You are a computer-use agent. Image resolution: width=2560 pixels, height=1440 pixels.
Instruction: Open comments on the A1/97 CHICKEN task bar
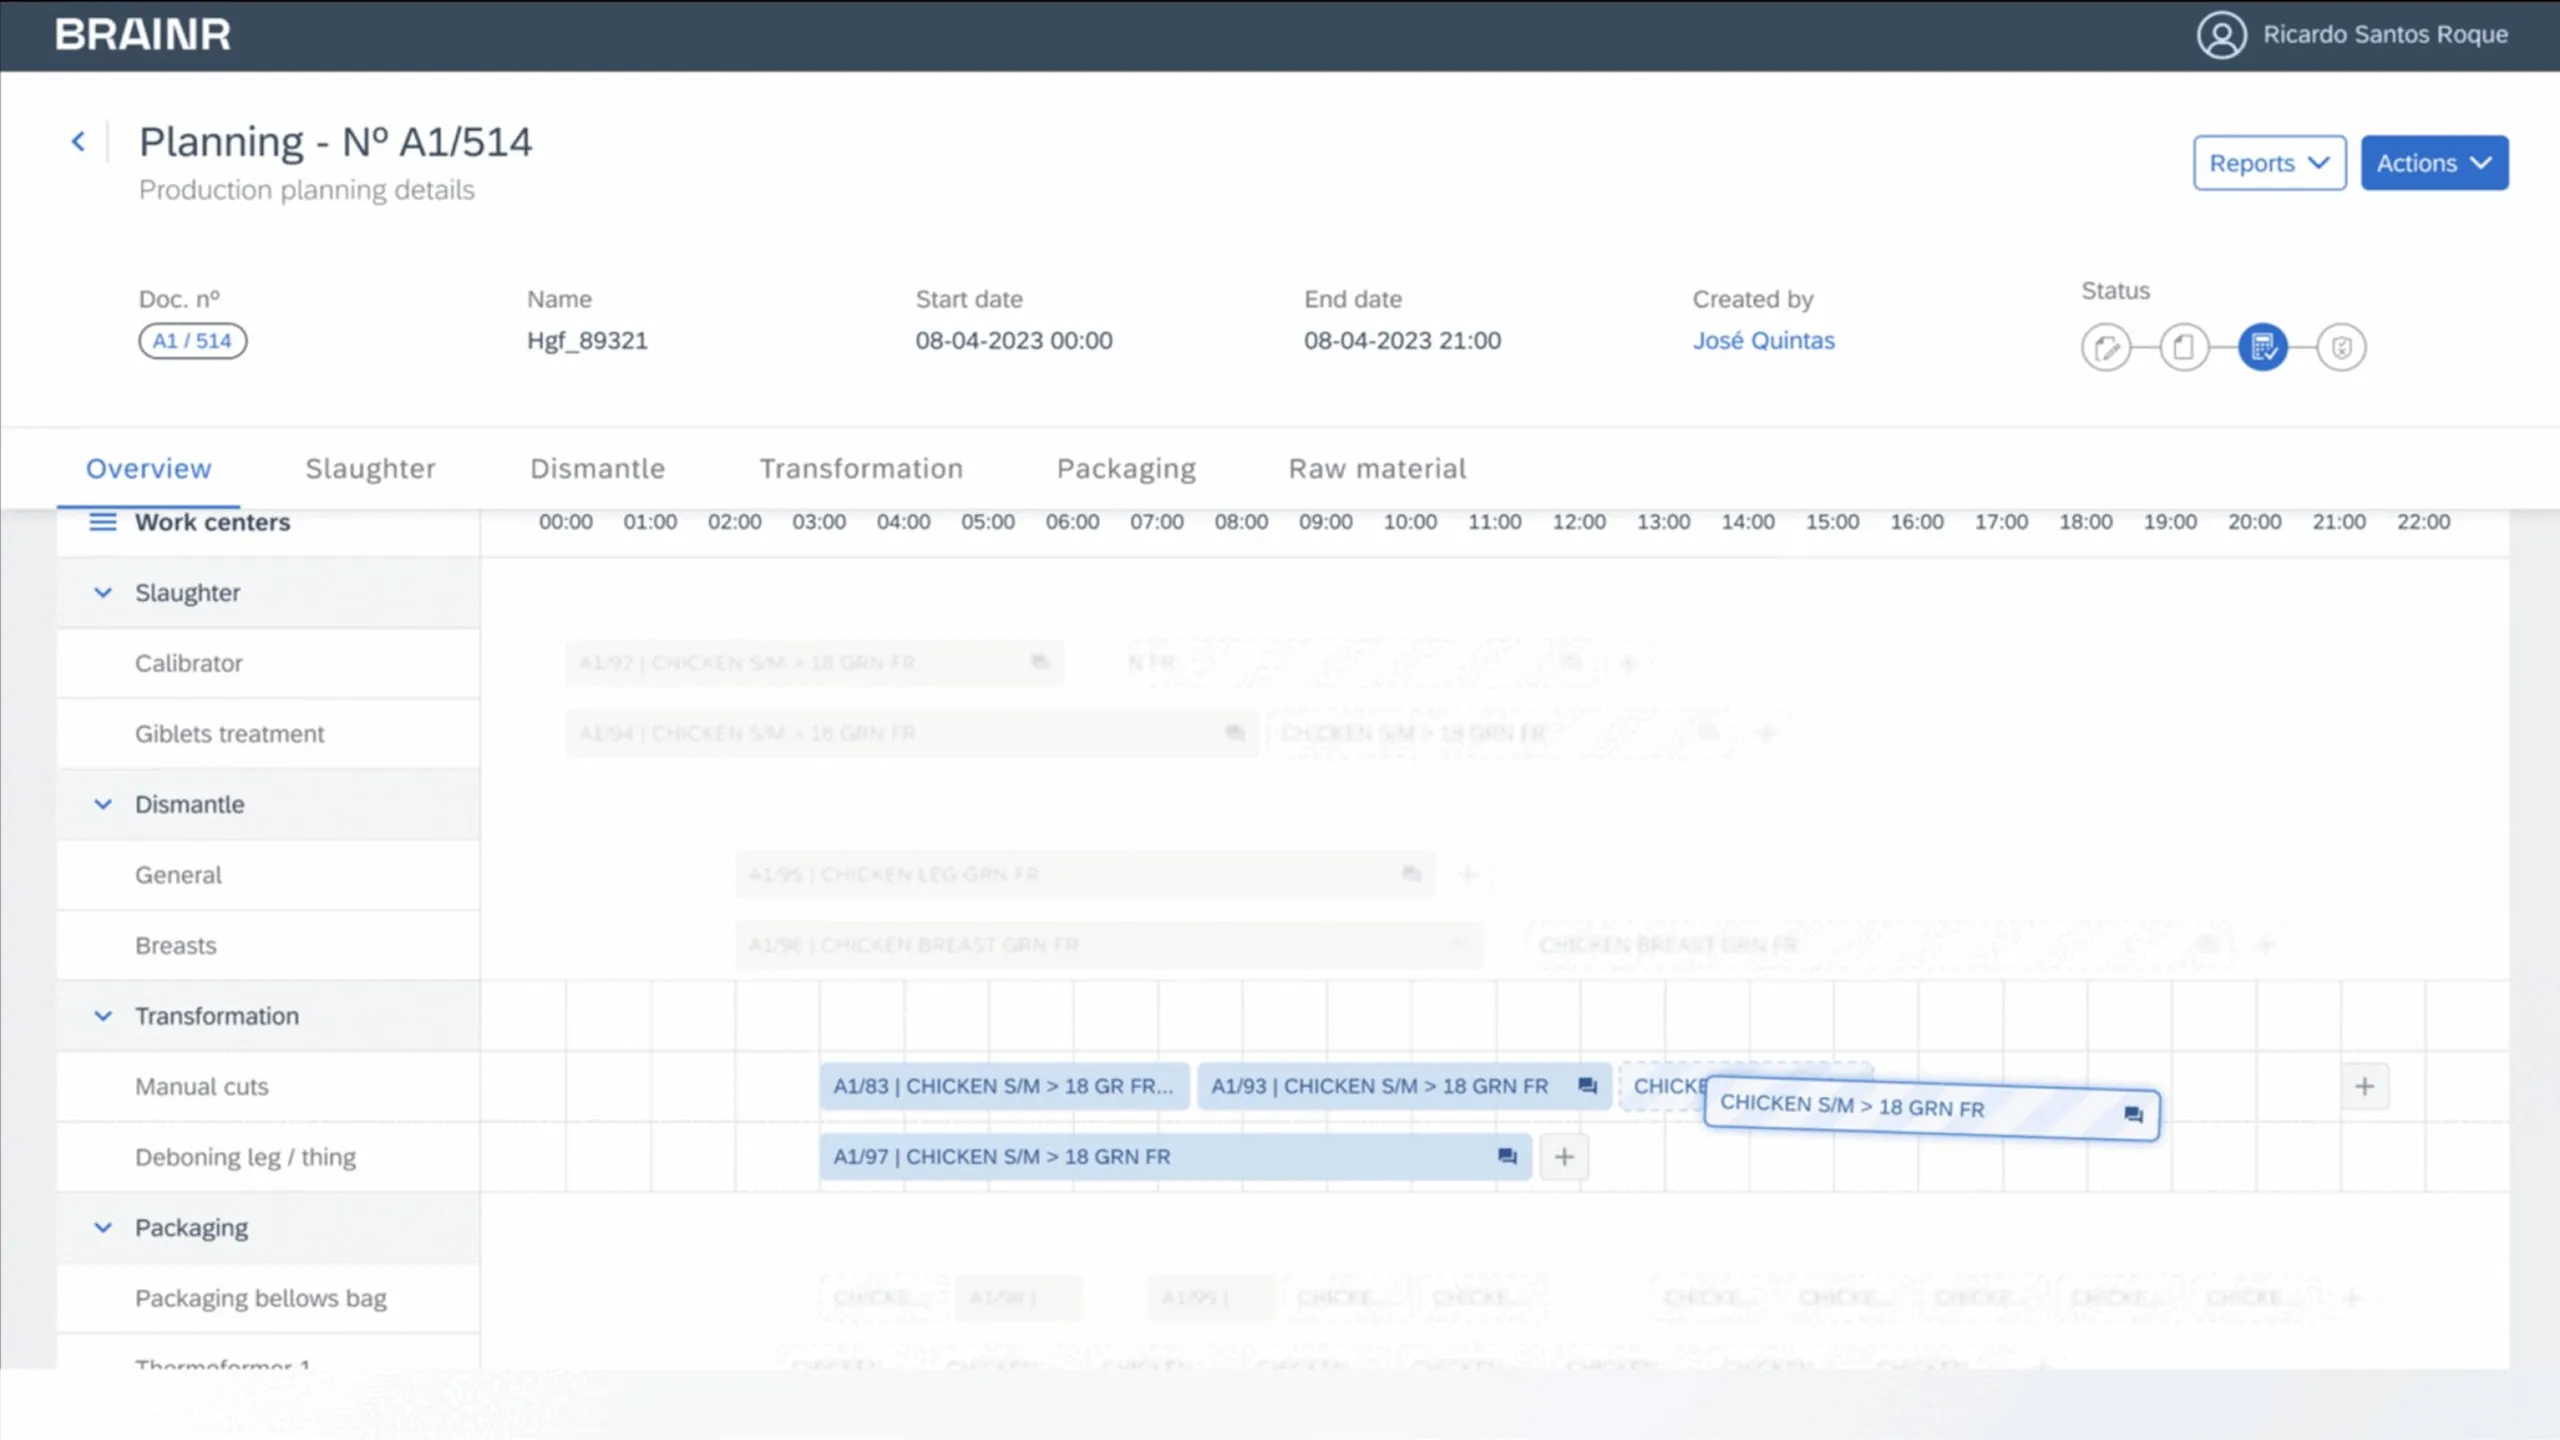pyautogui.click(x=1506, y=1157)
